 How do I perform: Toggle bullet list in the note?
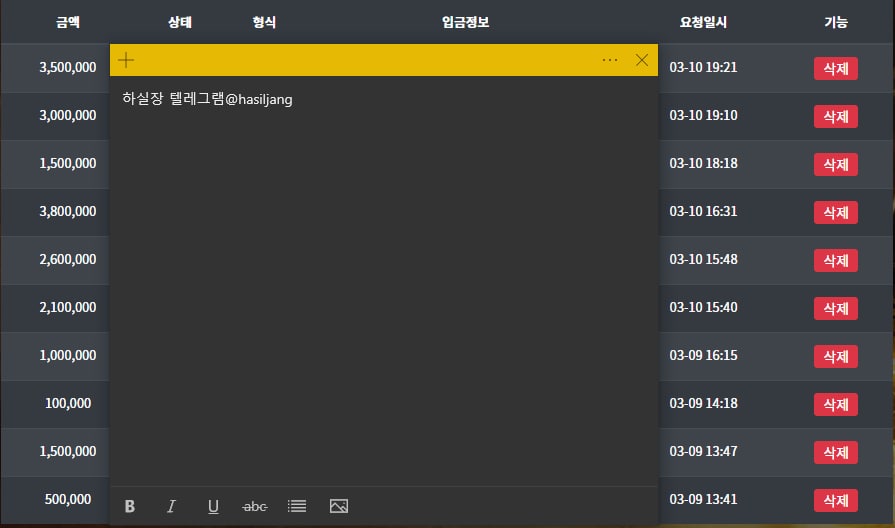click(x=297, y=506)
